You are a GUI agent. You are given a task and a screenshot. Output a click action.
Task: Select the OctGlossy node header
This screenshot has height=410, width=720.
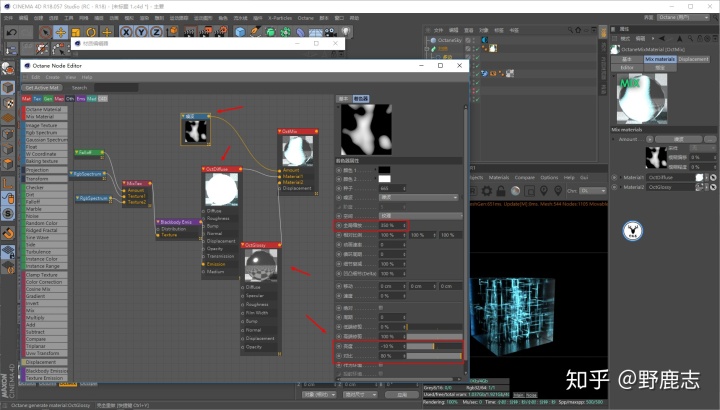(x=260, y=245)
